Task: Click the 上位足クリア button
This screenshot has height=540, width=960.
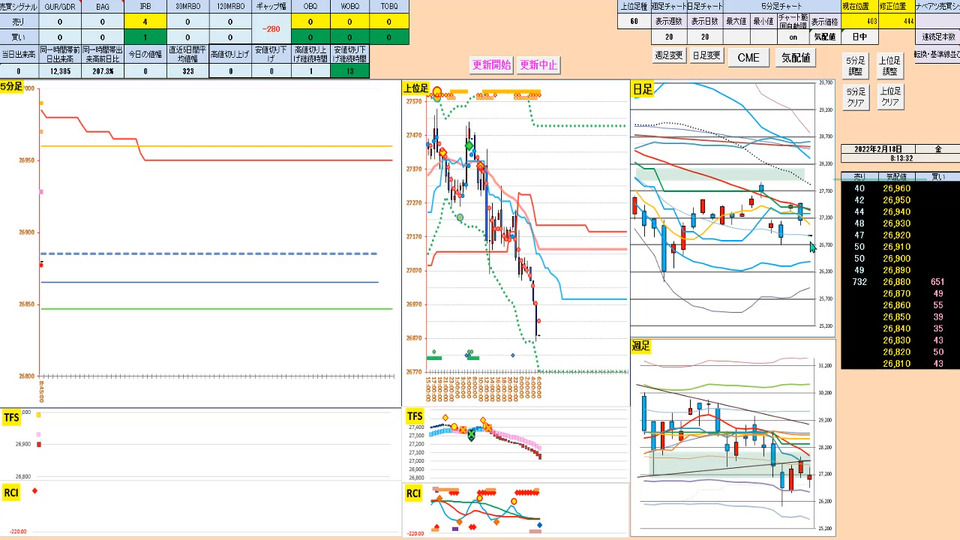Action: (890, 97)
